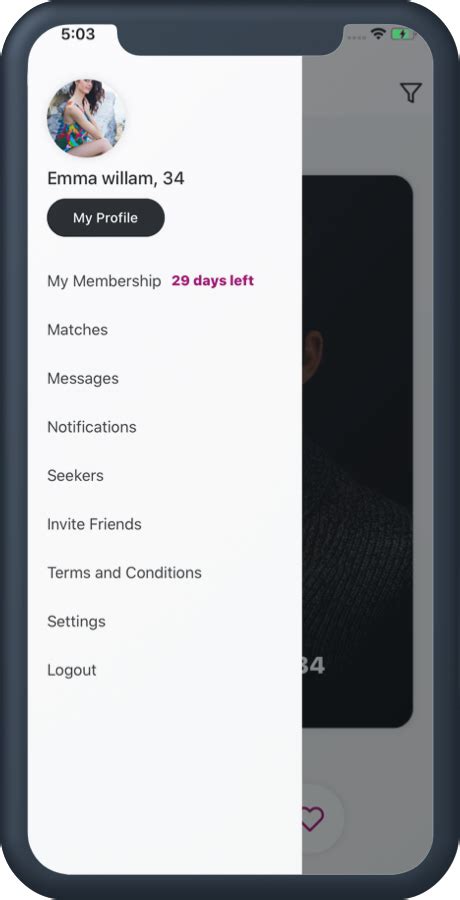Tap the 29 days left label
The height and width of the screenshot is (900, 460).
coord(212,281)
